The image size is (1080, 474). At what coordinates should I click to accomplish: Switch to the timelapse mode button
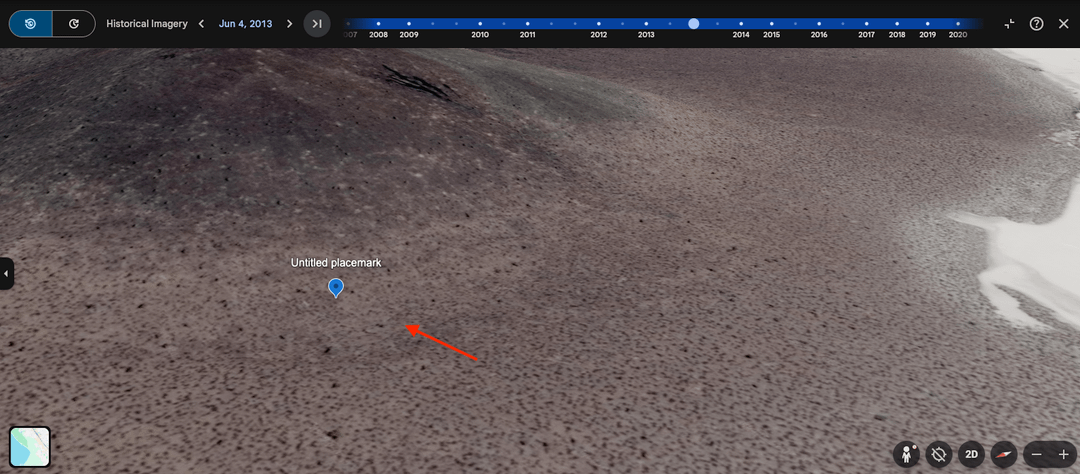click(74, 23)
